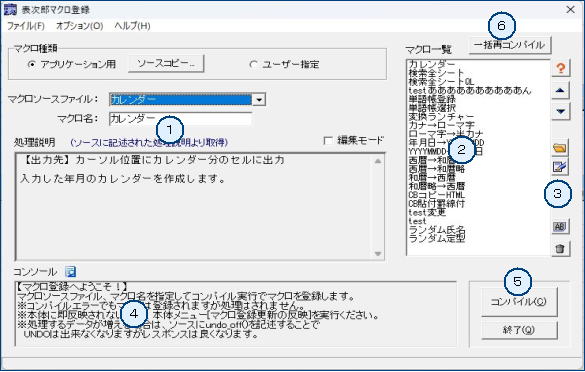Click the 表次郎マクロ登録 title bar app icon

click(10, 10)
